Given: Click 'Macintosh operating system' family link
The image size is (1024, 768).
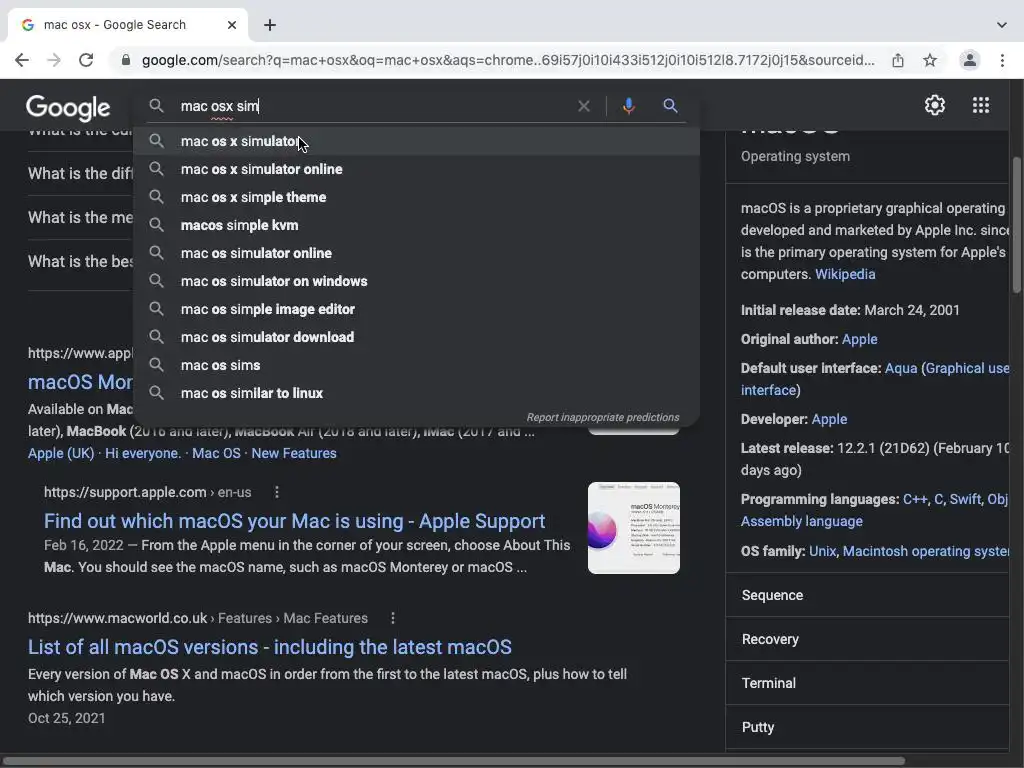Looking at the screenshot, I should [926, 551].
